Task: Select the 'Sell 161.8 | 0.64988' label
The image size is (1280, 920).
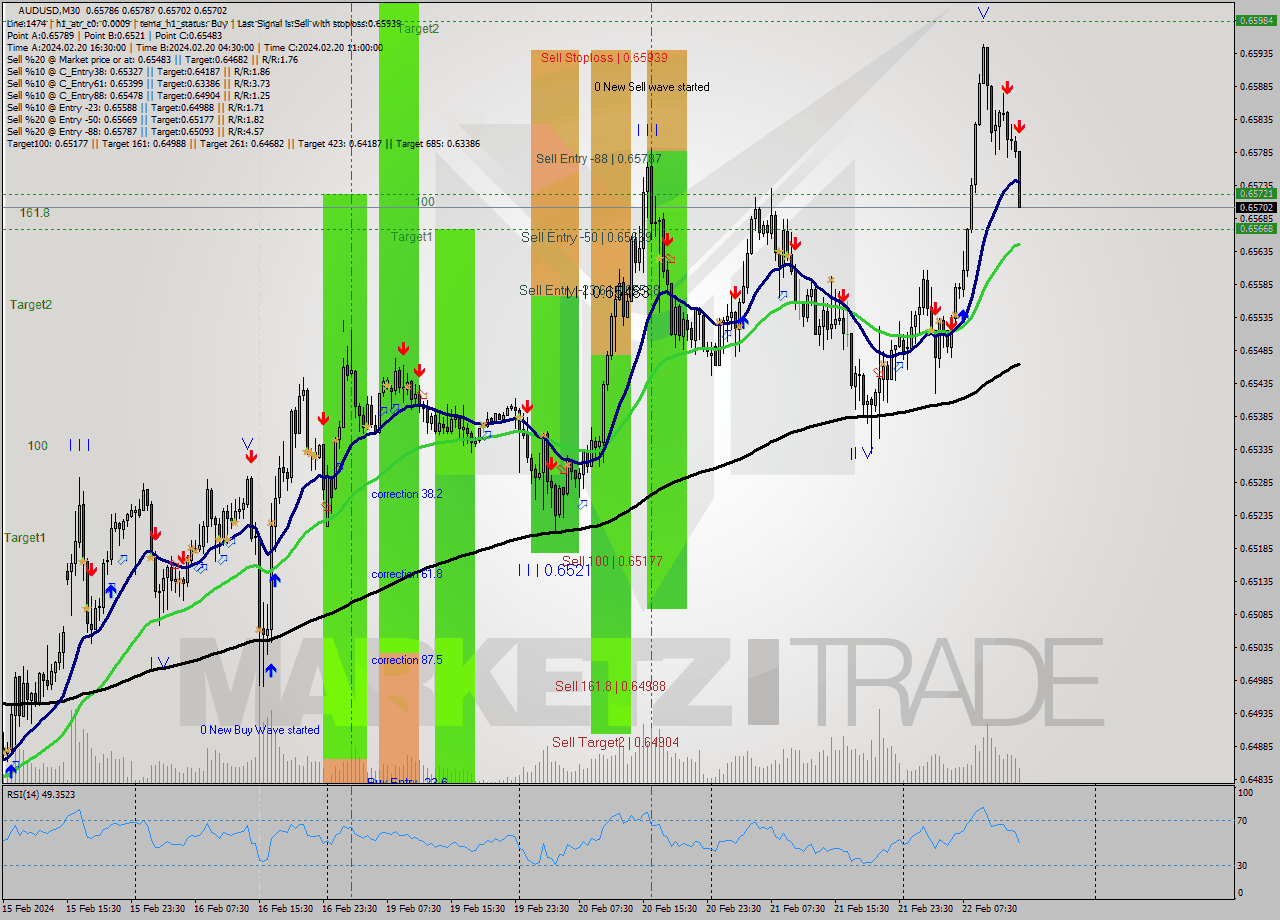Action: click(x=610, y=686)
